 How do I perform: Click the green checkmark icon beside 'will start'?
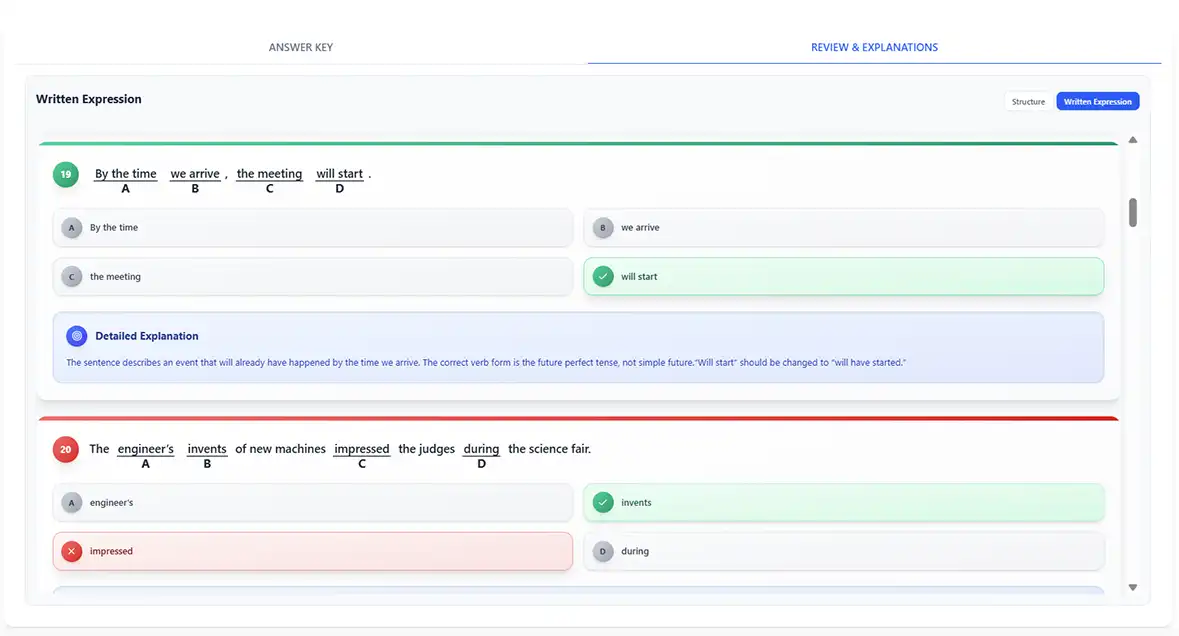click(x=603, y=277)
